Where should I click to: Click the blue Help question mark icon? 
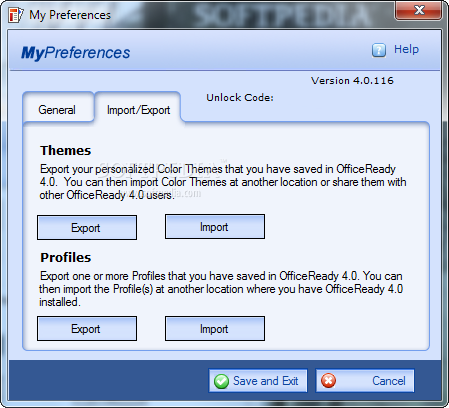coord(379,50)
